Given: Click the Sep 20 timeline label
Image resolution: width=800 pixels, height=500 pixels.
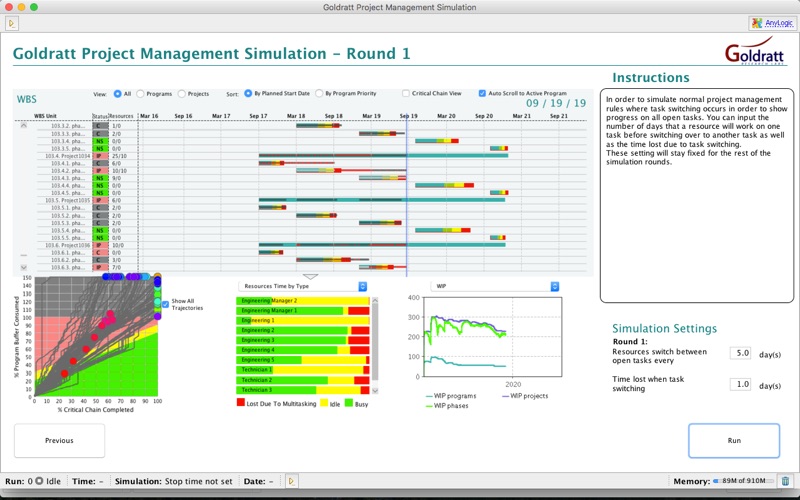Looking at the screenshot, I should point(484,116).
